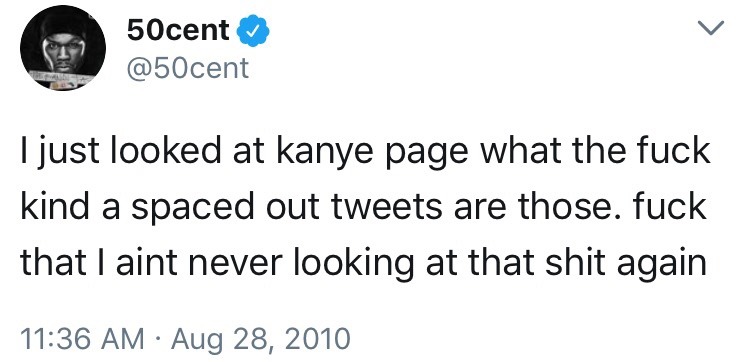Click the 11:36 AM timestamp
This screenshot has height=362, width=750.
(x=82, y=339)
